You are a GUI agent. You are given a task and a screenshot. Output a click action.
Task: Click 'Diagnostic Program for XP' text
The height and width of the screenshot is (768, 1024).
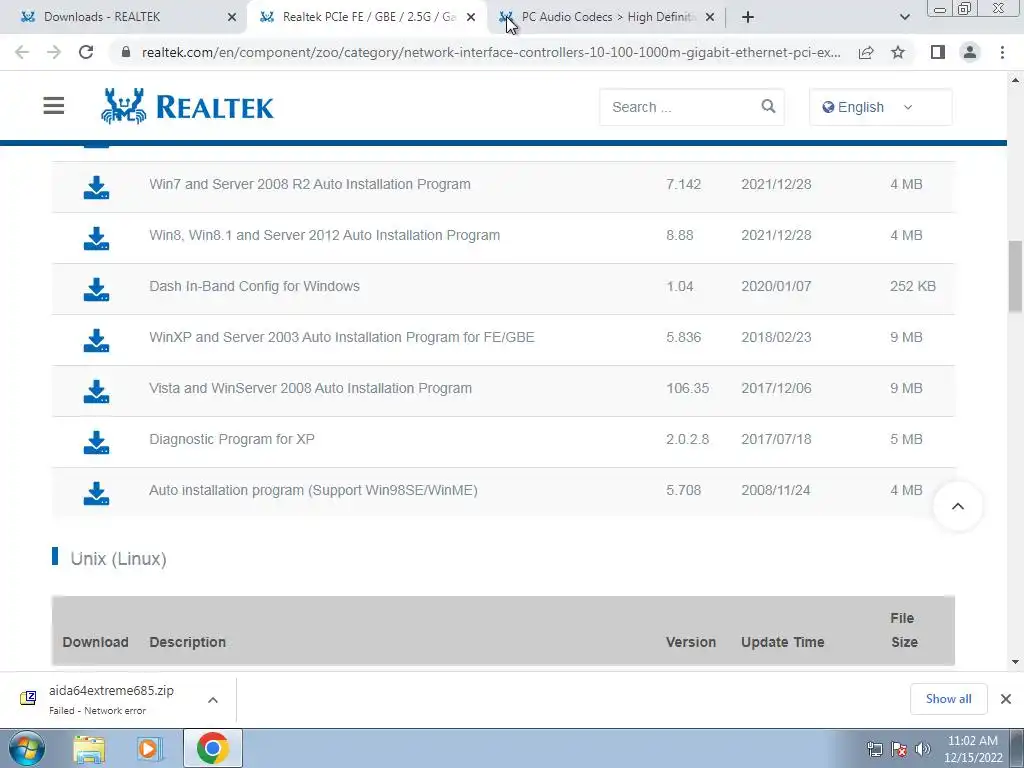pos(232,439)
